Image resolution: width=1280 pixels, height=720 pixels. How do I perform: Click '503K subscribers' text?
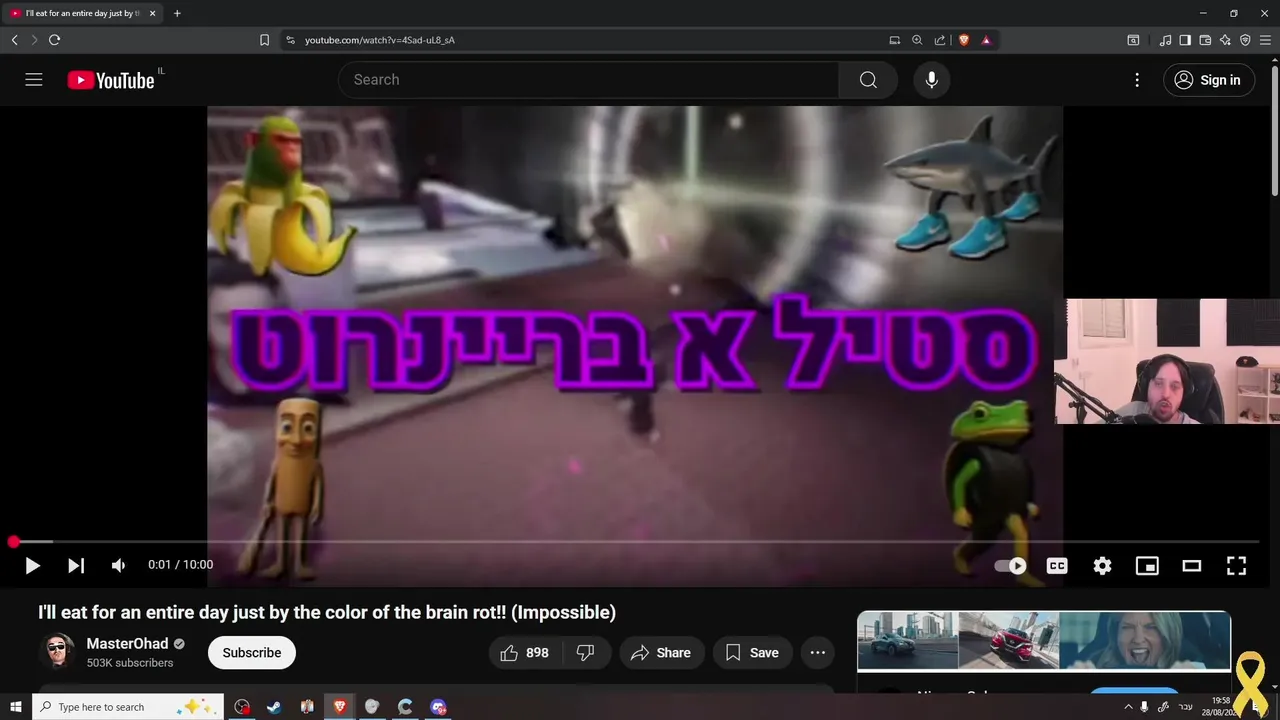pos(130,663)
